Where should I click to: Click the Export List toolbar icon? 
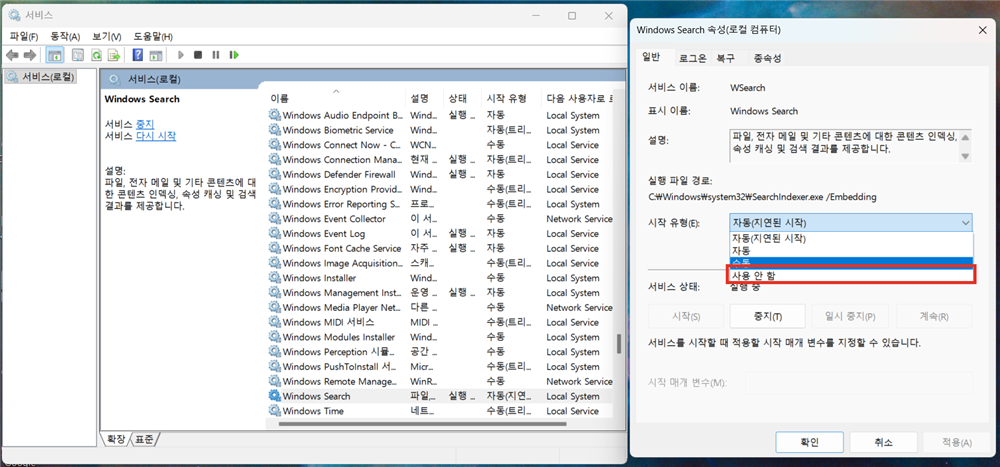tap(114, 56)
